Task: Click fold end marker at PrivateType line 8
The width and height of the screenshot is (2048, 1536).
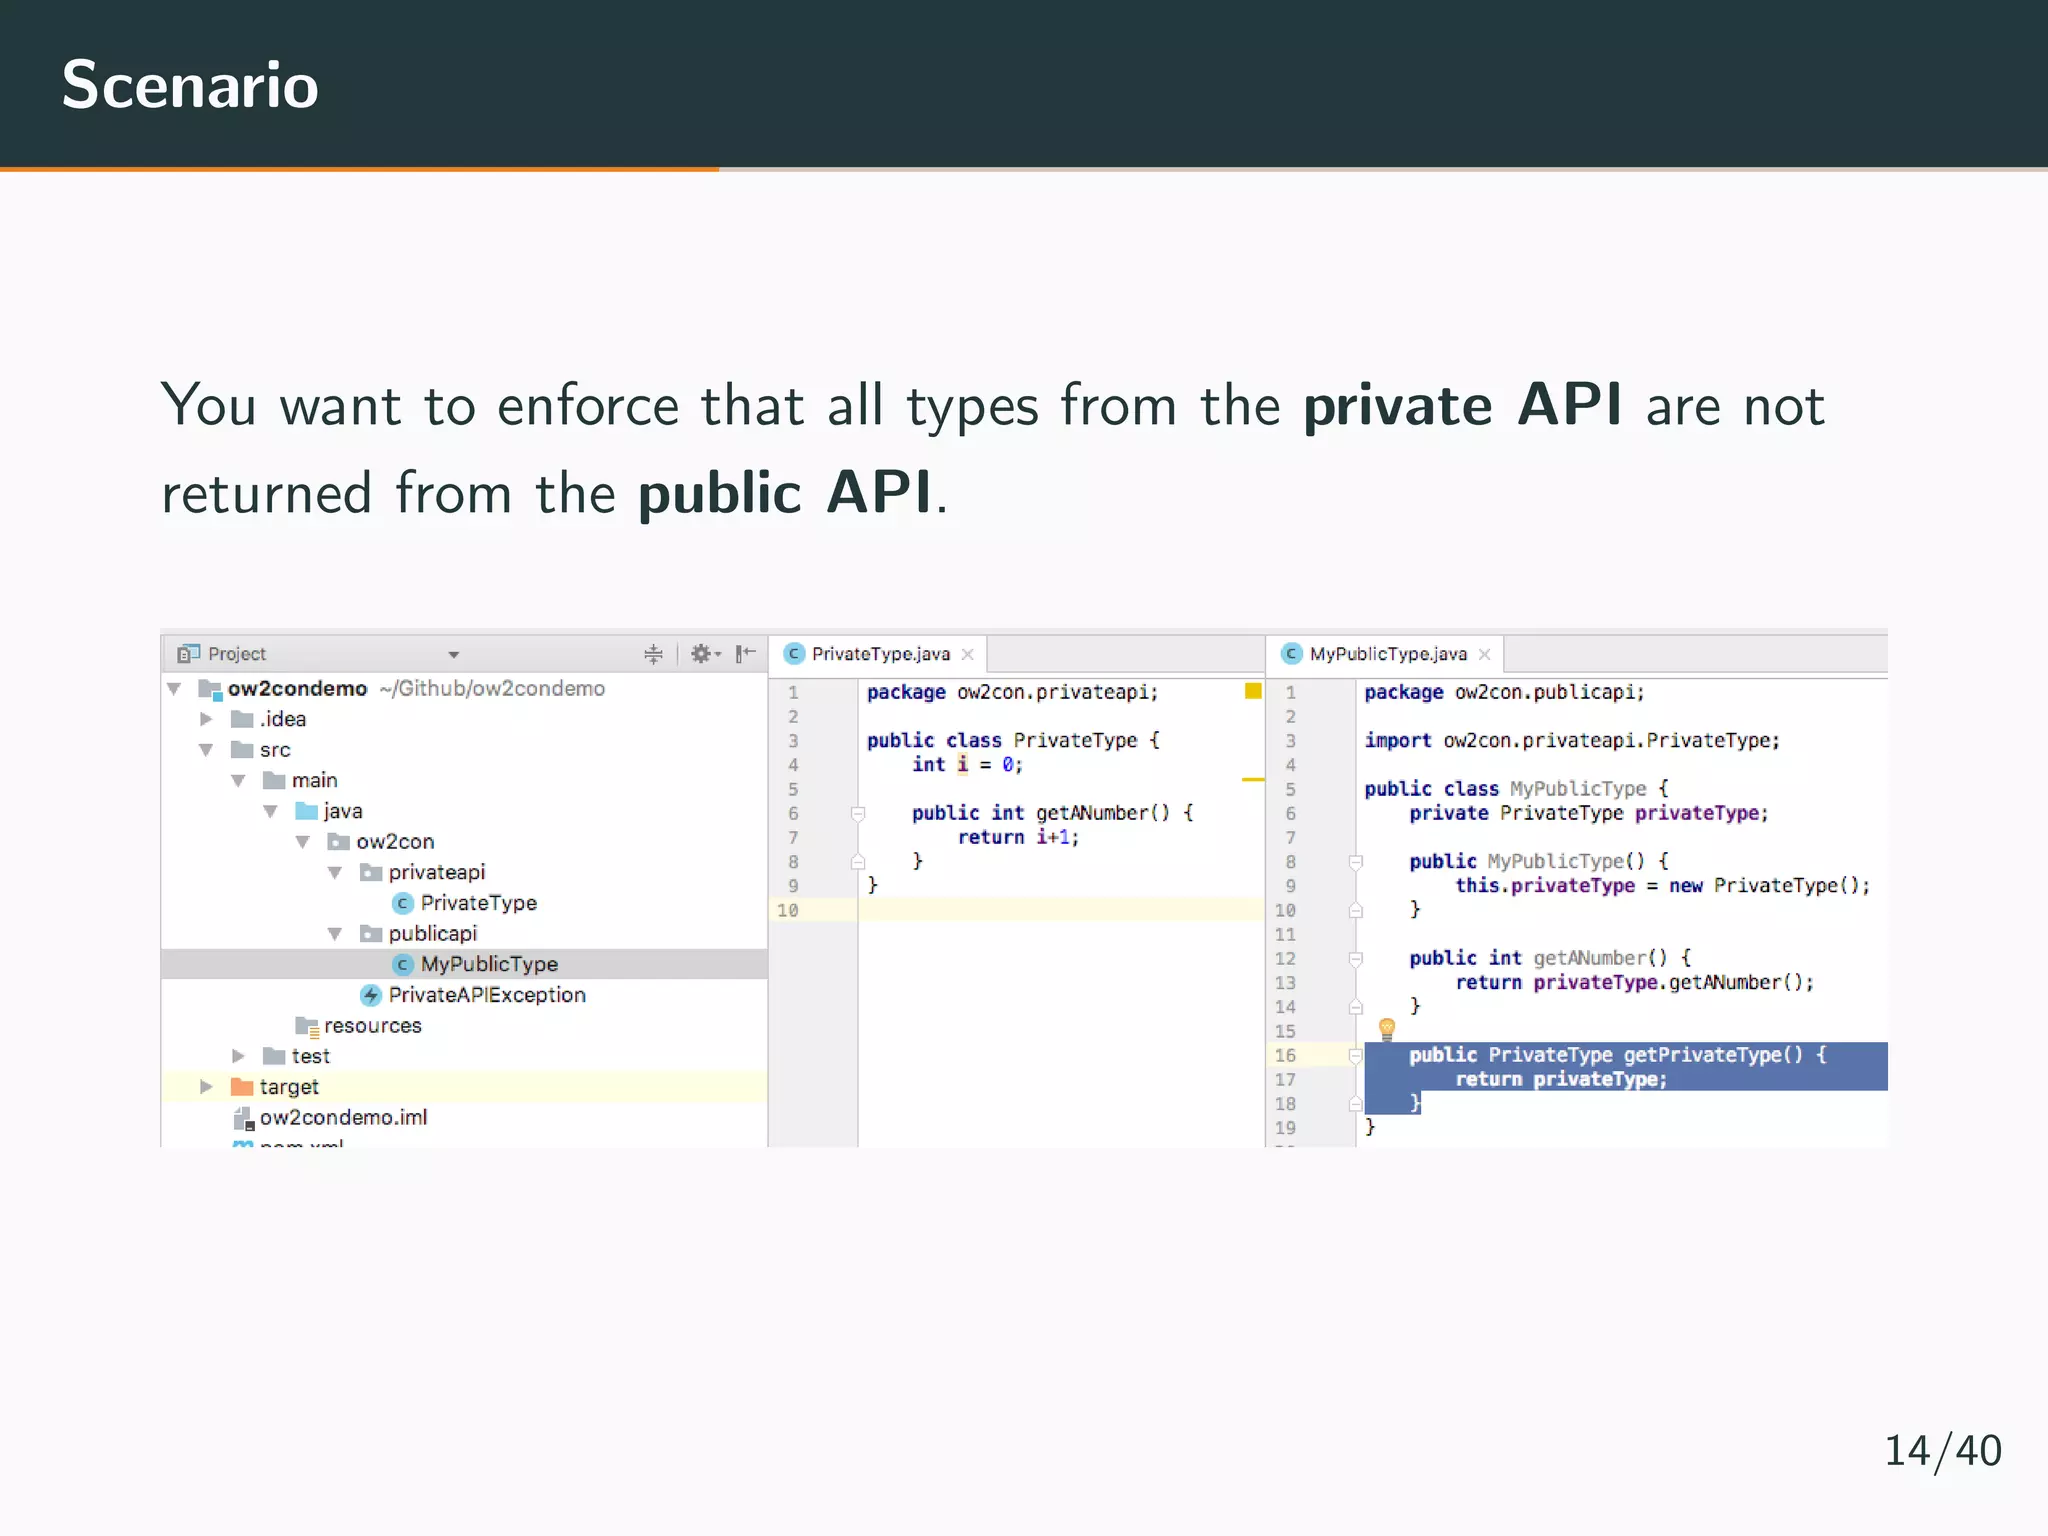Action: (x=857, y=861)
